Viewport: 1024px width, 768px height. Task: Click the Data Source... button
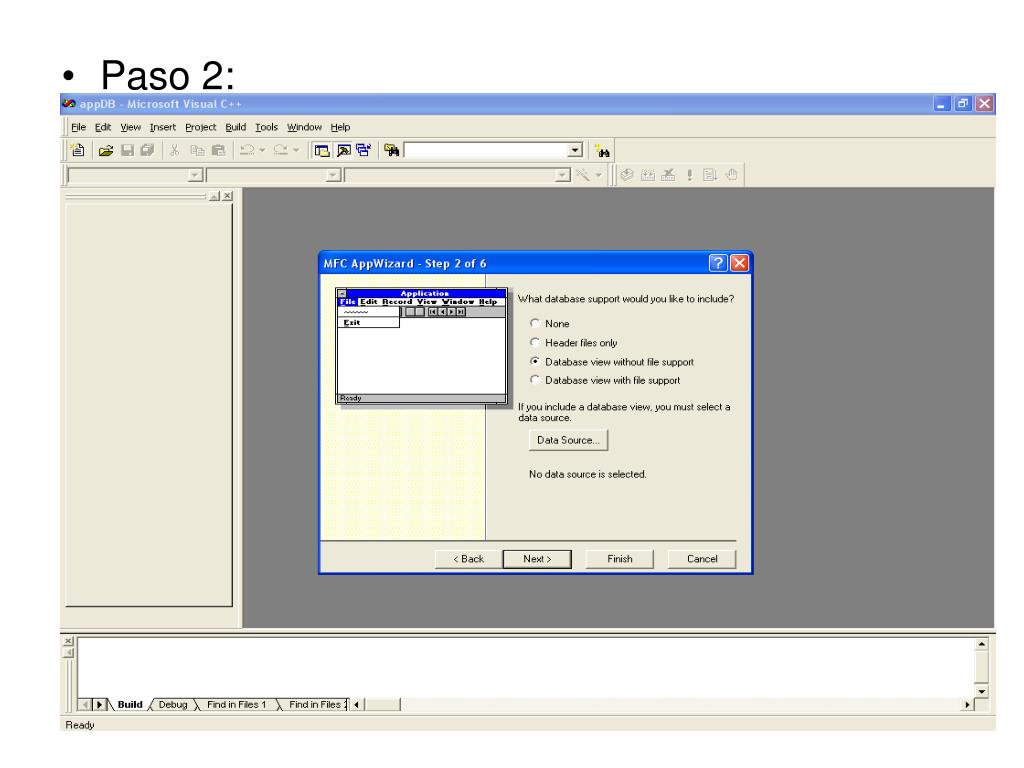(568, 440)
